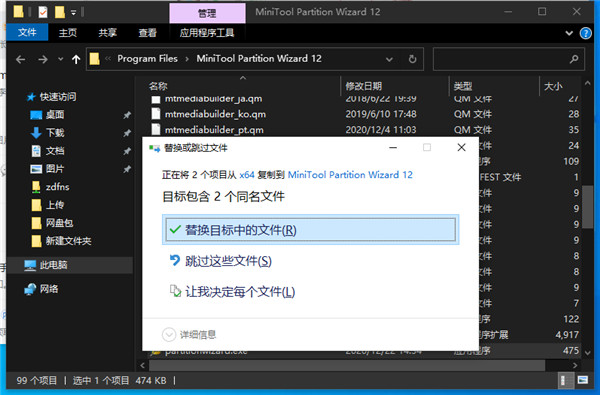The width and height of the screenshot is (600, 395).
Task: Refresh the current folder
Action: click(x=412, y=59)
